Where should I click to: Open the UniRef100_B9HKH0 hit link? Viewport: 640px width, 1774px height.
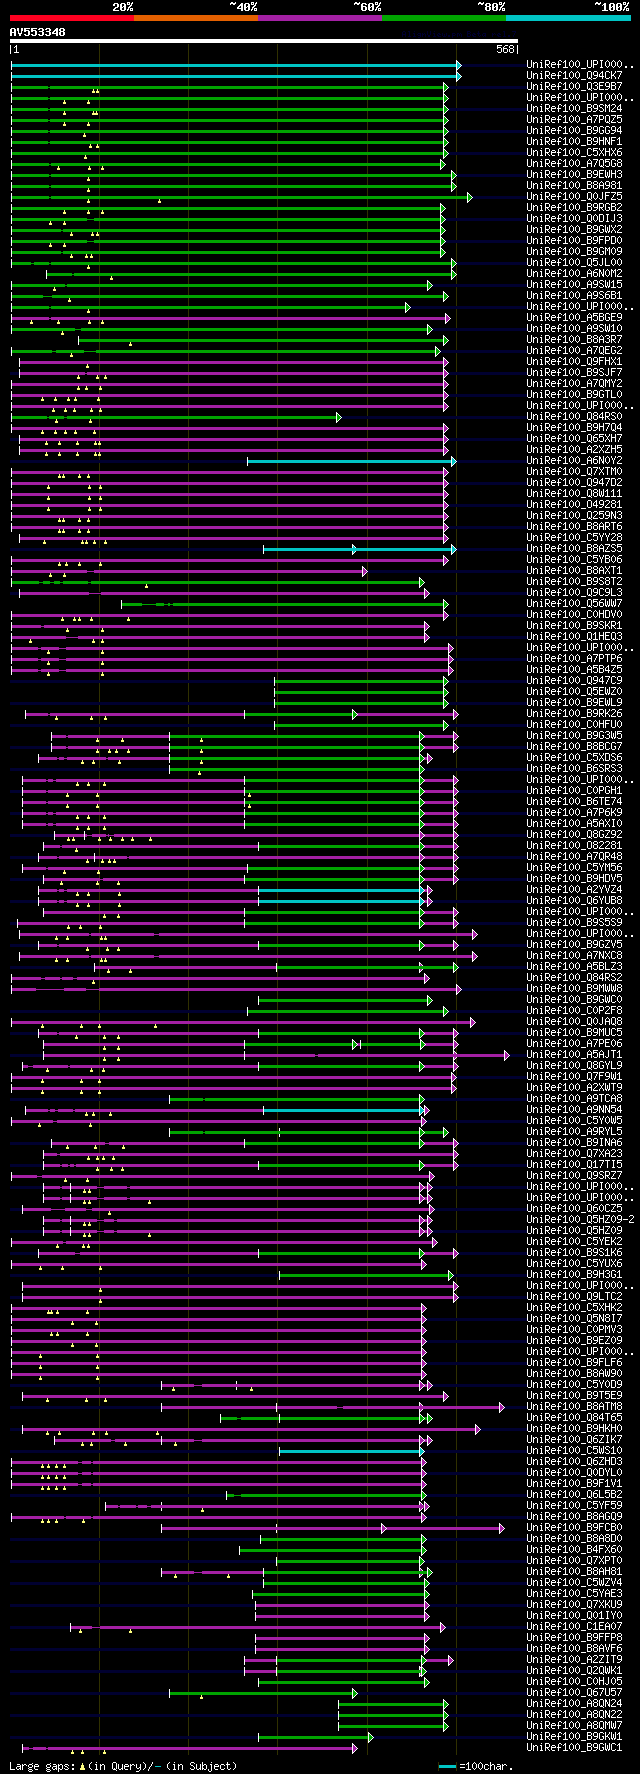tap(574, 1429)
